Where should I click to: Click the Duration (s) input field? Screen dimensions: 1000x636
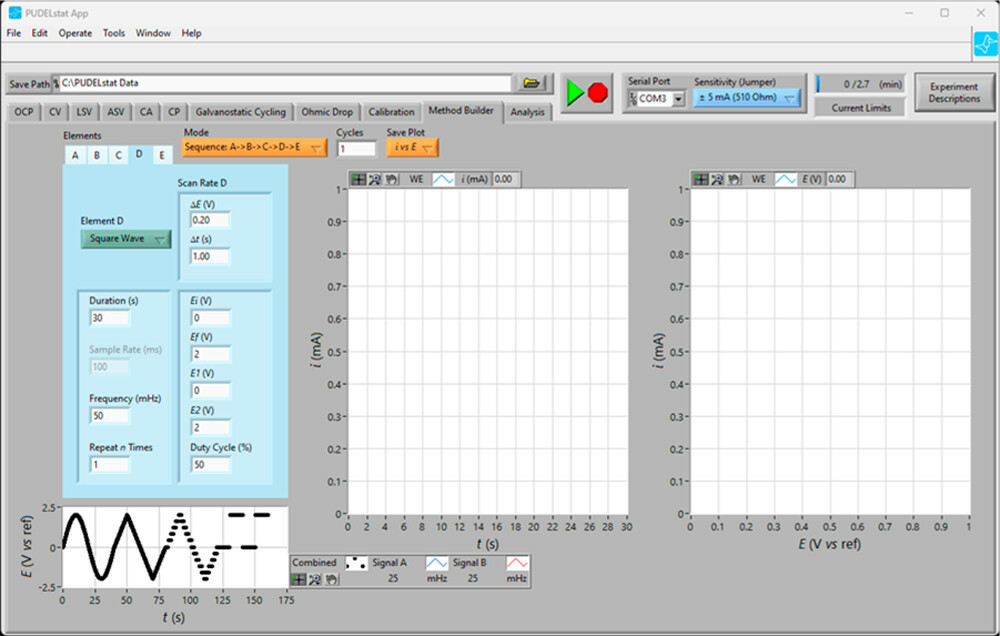tap(110, 318)
